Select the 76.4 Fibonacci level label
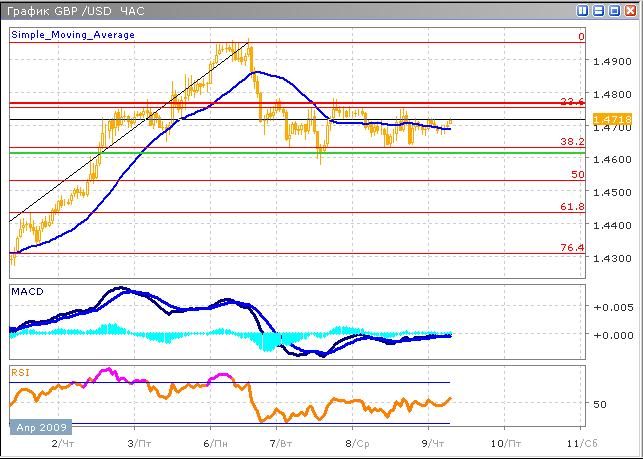This screenshot has width=643, height=459. 571,247
